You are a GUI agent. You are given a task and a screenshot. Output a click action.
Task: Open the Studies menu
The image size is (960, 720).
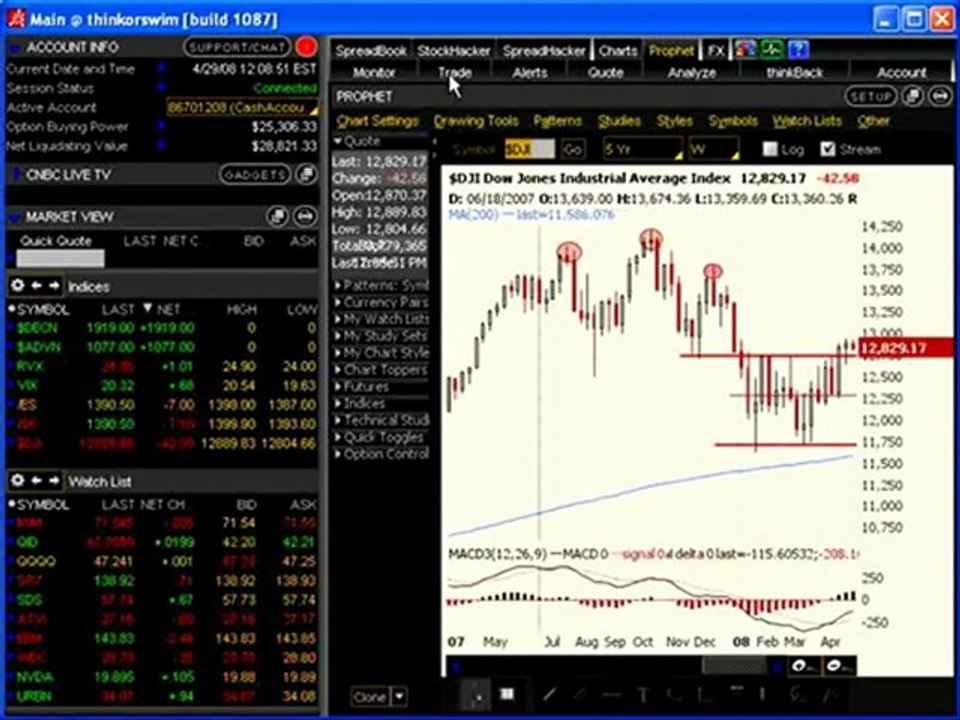pos(619,121)
